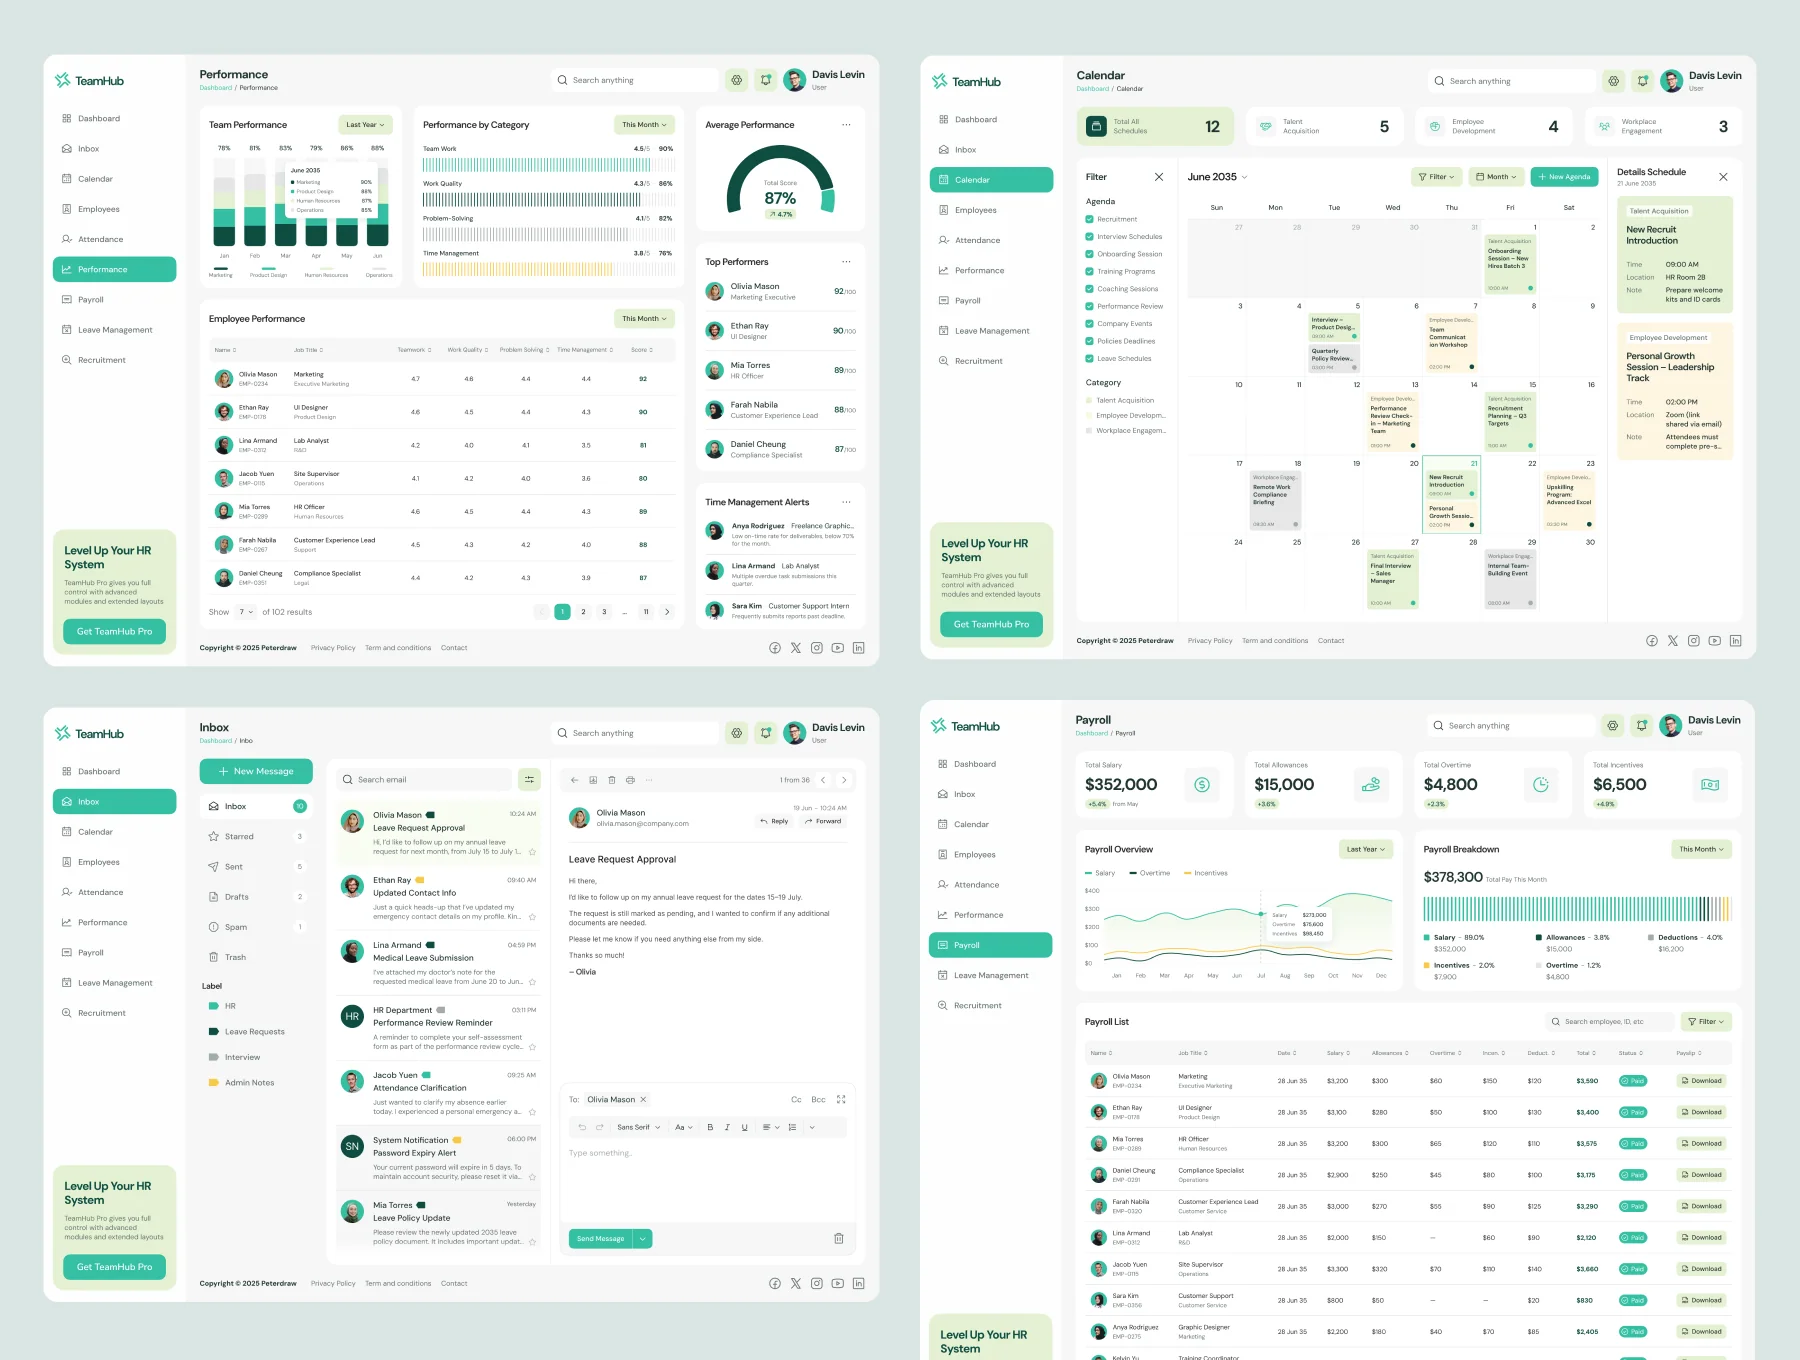Open the three-dot menu on the Average Performance card
This screenshot has width=1800, height=1360.
846,125
